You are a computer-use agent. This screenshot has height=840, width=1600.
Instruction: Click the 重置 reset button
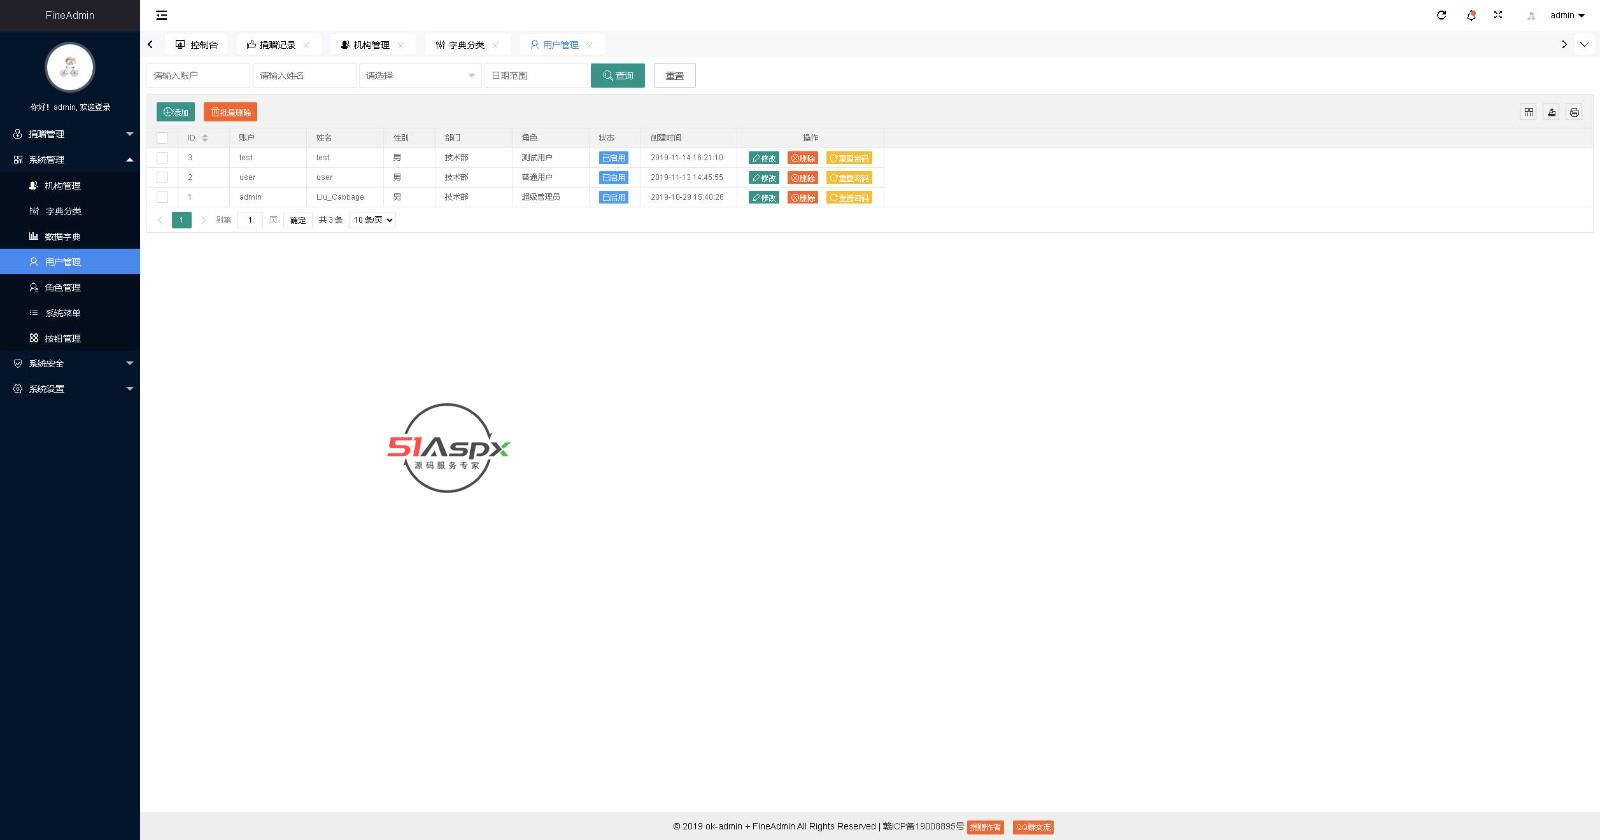[675, 76]
